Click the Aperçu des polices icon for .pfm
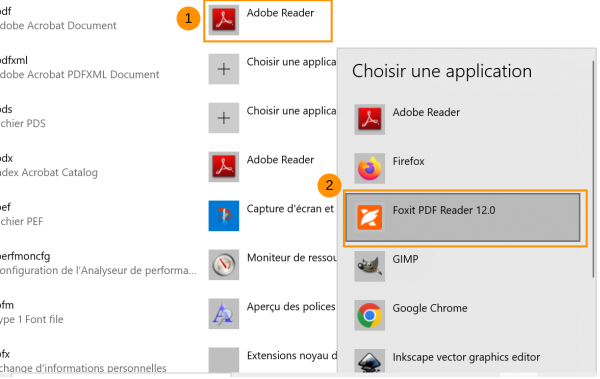600x379 pixels. (x=224, y=314)
